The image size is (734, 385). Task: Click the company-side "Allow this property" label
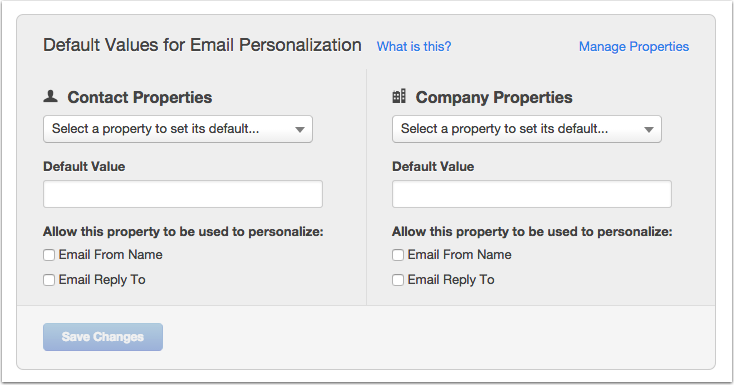click(x=532, y=232)
